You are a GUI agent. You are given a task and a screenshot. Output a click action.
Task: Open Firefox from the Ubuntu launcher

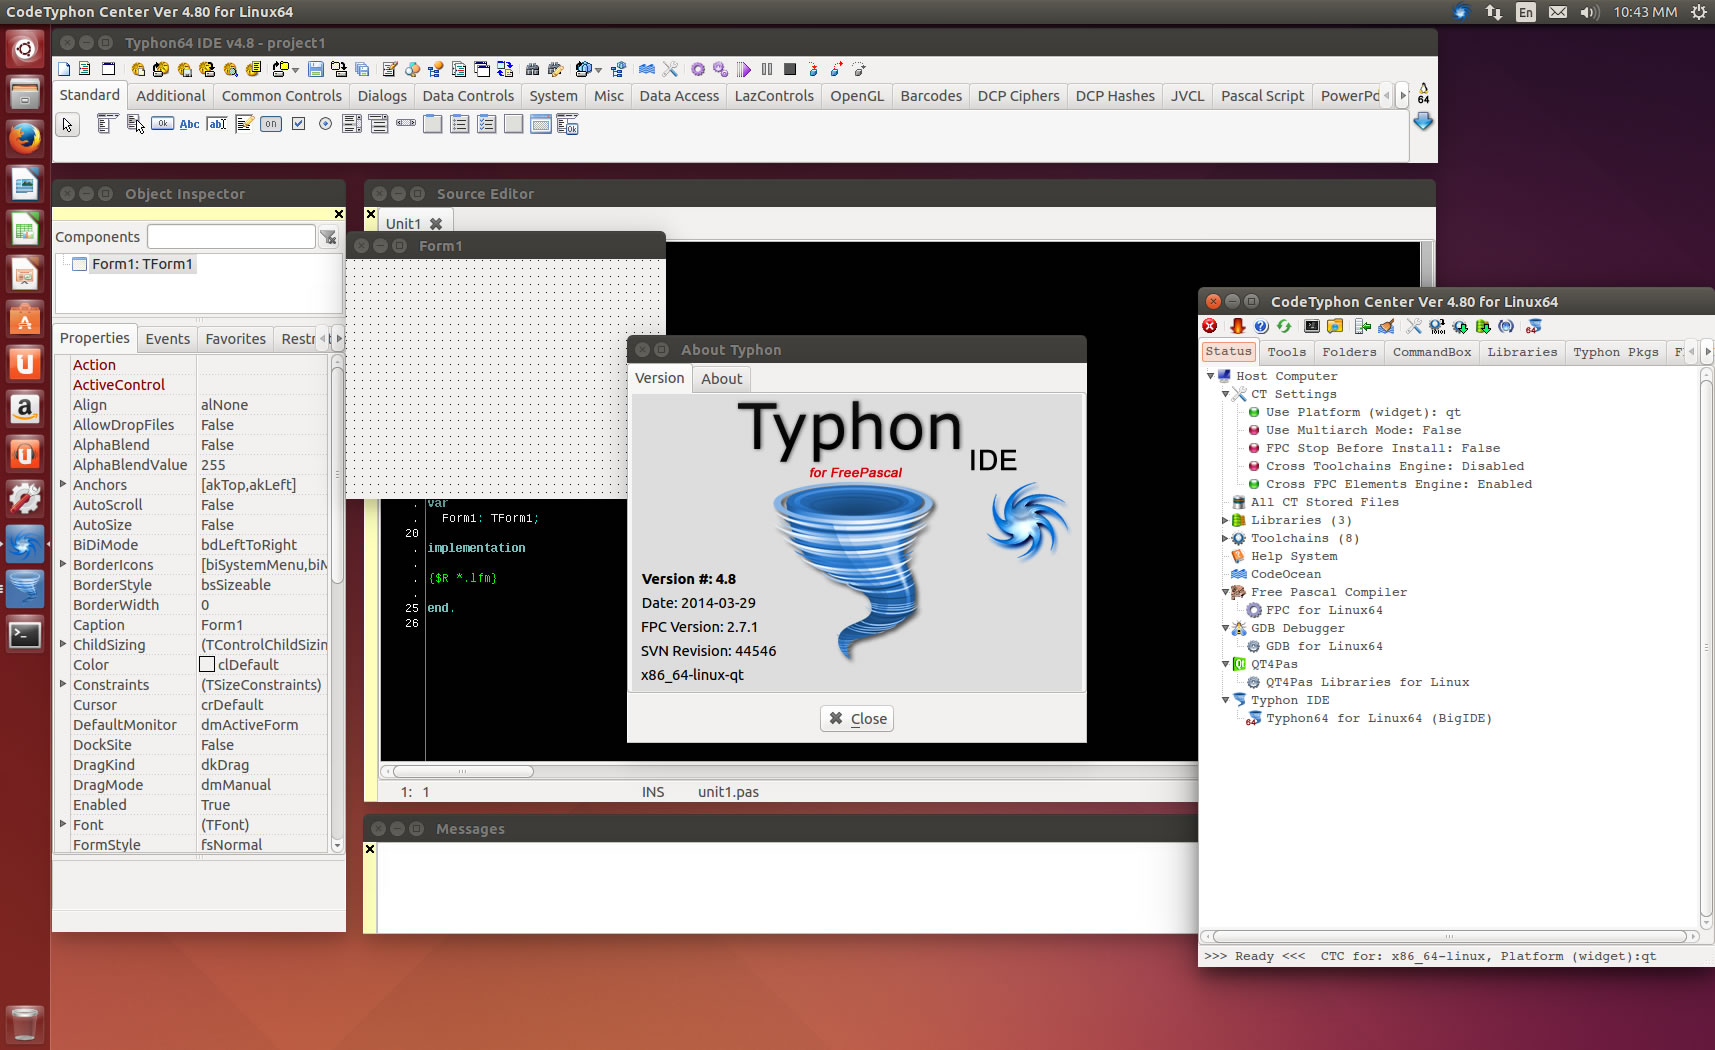pos(25,137)
